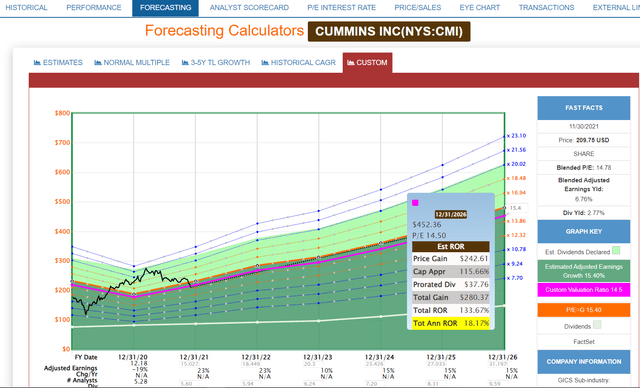Image resolution: width=640 pixels, height=388 pixels.
Task: Click the Est. Dividends Declared green swatch
Action: coord(616,251)
